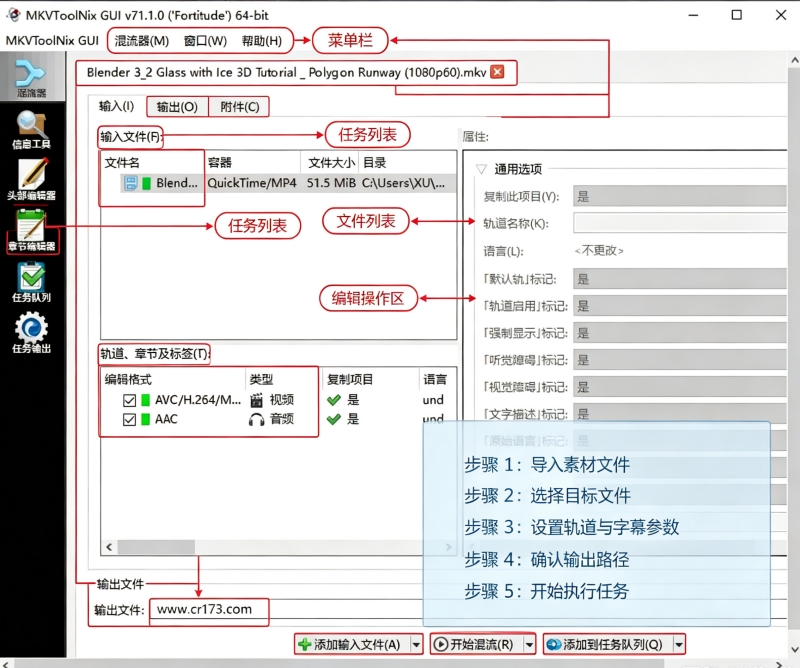Select the AVC/H.264/M... track row
800x668 pixels.
(279, 400)
